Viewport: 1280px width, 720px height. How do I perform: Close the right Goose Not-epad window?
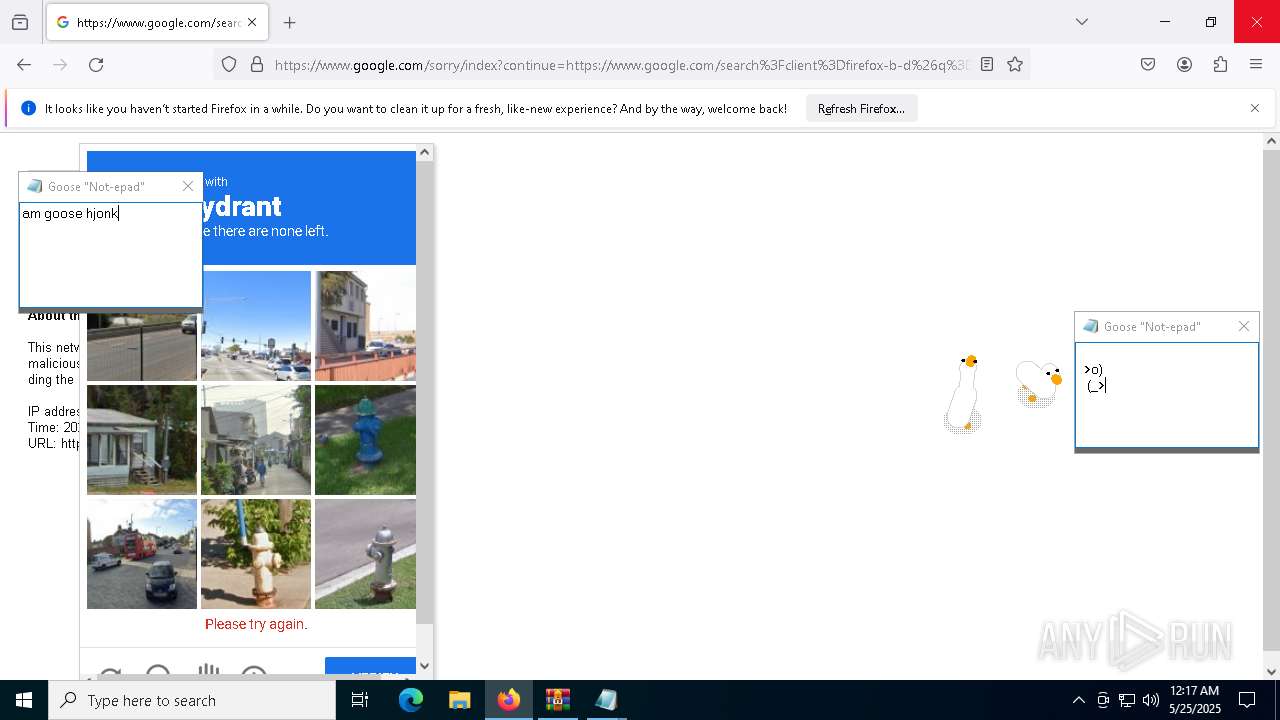click(1244, 326)
